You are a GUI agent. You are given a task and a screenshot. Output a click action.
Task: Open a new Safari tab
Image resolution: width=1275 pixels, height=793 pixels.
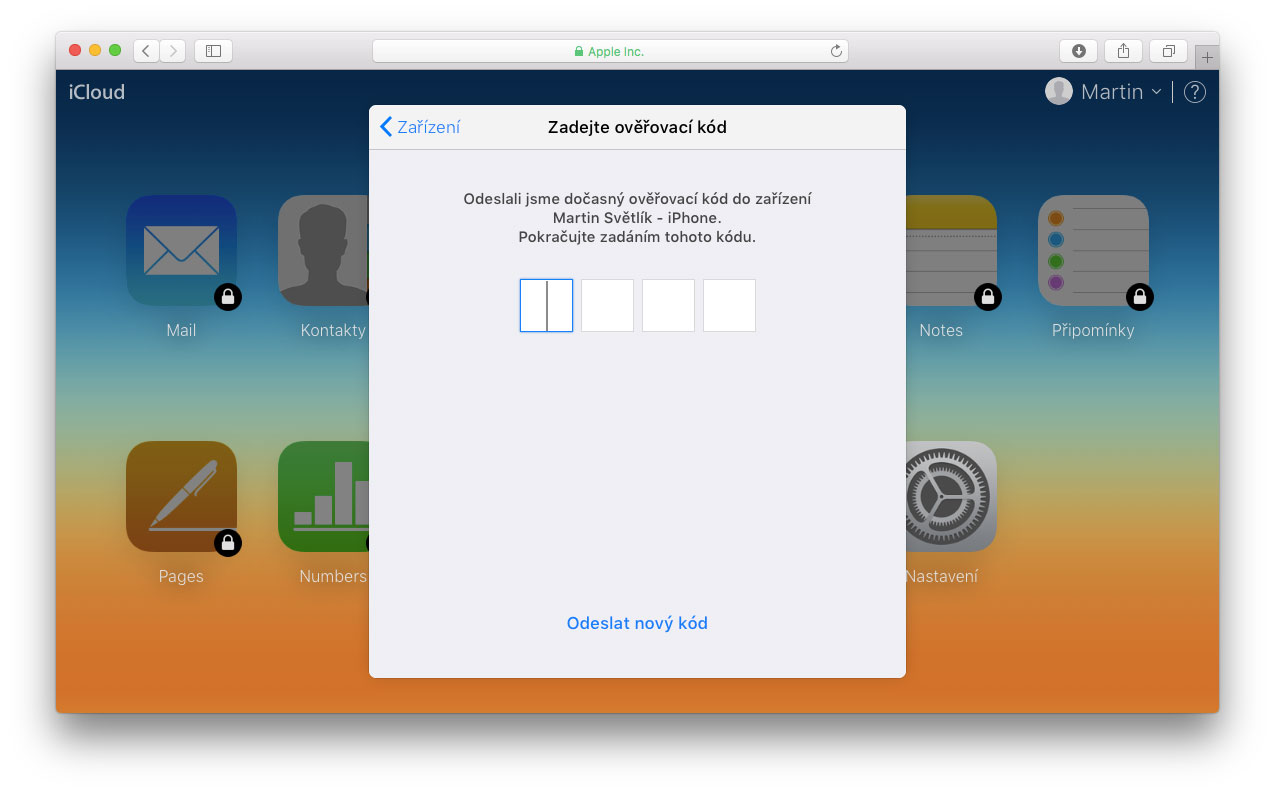click(x=1207, y=58)
